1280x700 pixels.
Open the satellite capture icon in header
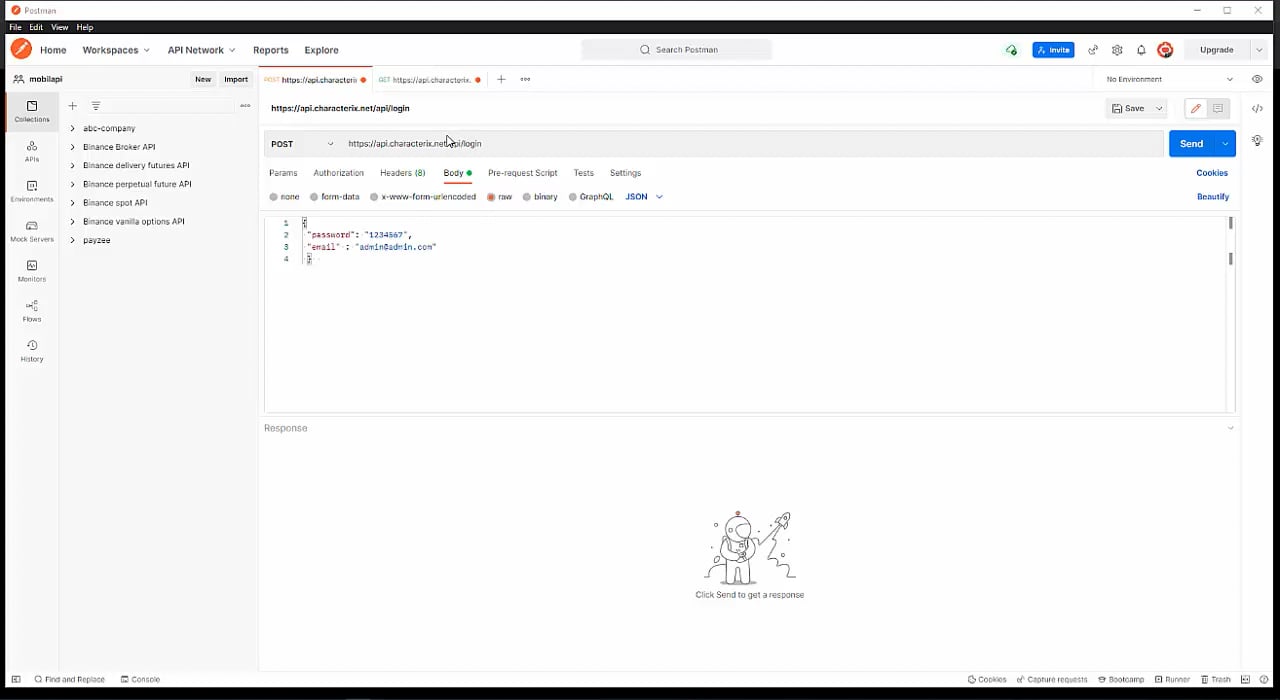point(1093,50)
